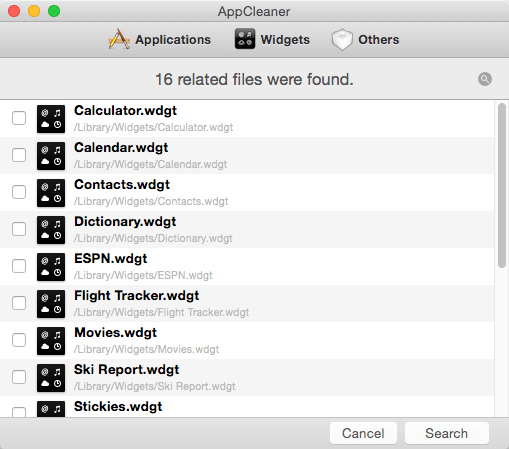Select the ESPN.wdgt file name
This screenshot has height=449, width=509.
pos(111,259)
